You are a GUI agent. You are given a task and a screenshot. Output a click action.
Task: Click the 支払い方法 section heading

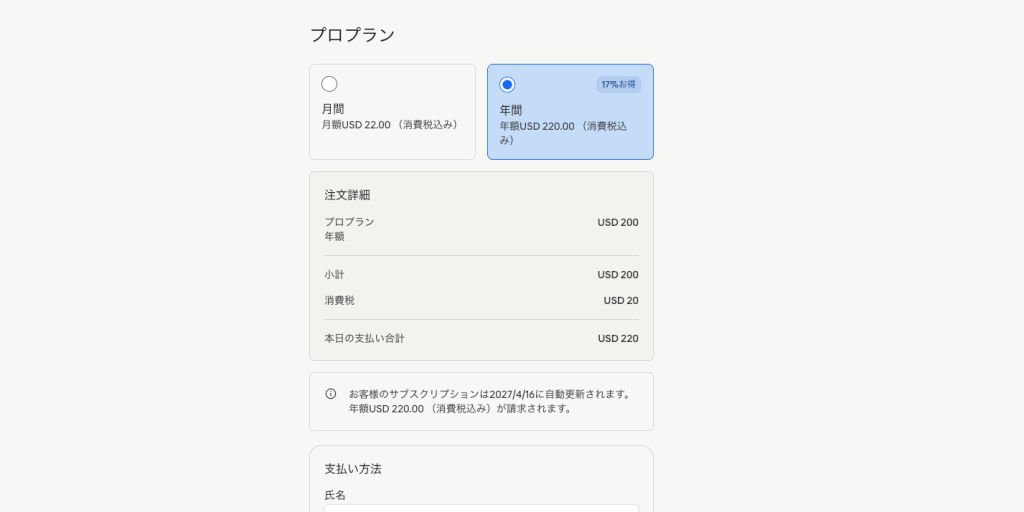tap(353, 469)
